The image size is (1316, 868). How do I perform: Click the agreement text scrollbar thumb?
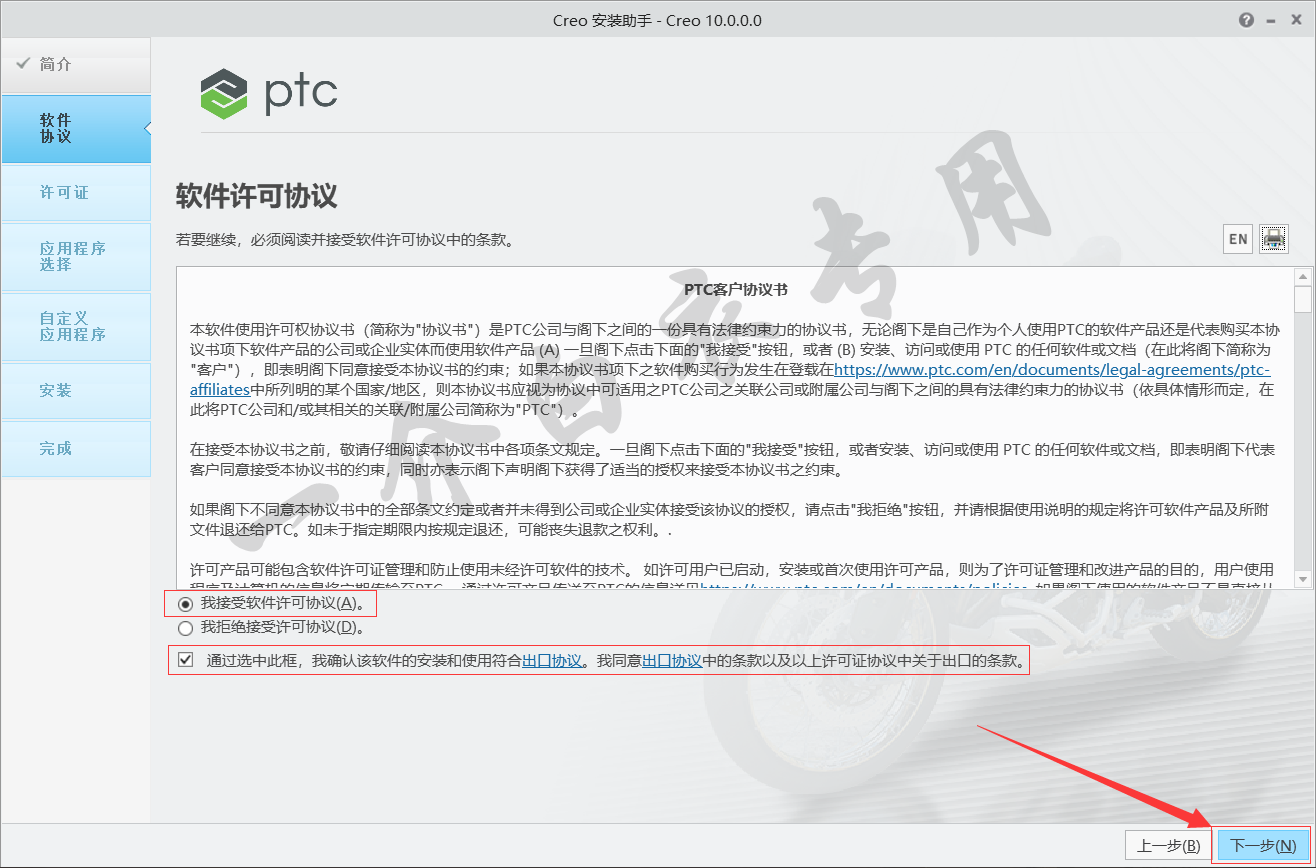click(1302, 299)
